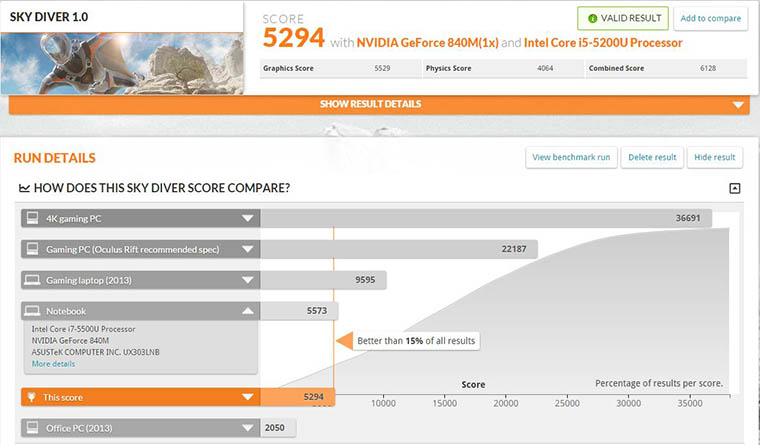Viewport: 760px width, 445px height.
Task: Click the Valid Result info icon
Action: [x=592, y=18]
